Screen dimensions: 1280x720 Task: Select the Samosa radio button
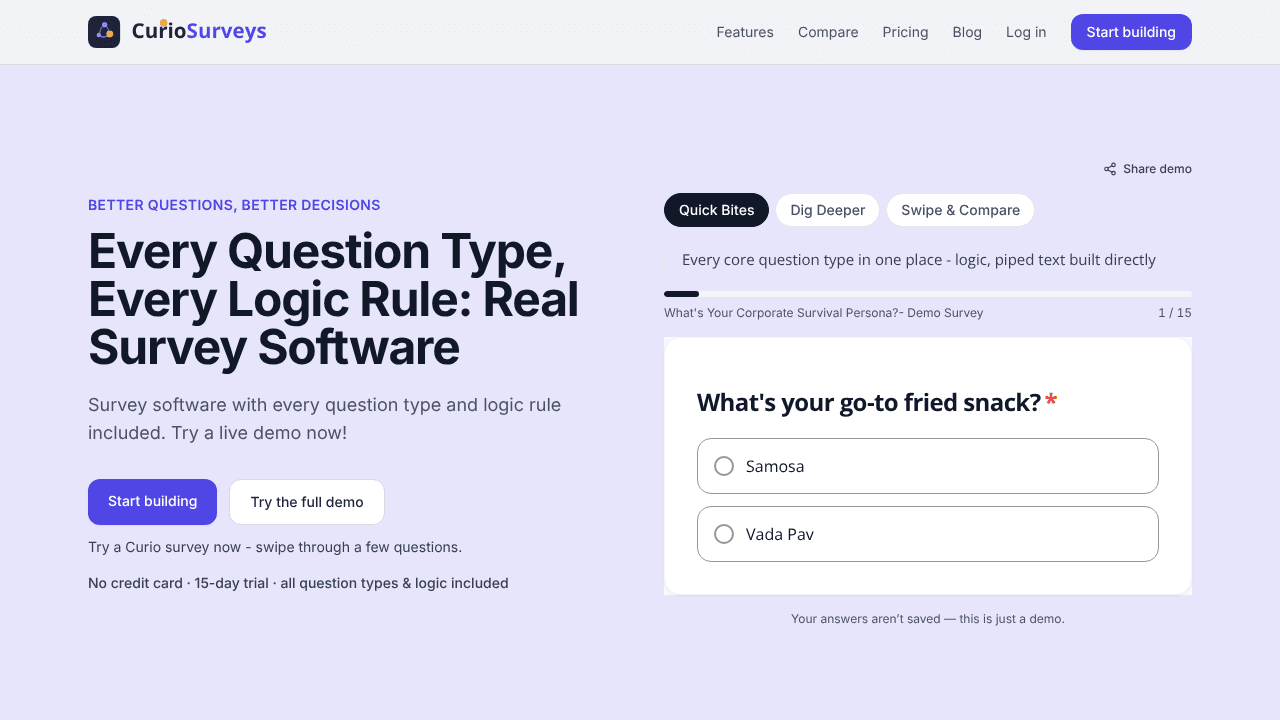(724, 466)
